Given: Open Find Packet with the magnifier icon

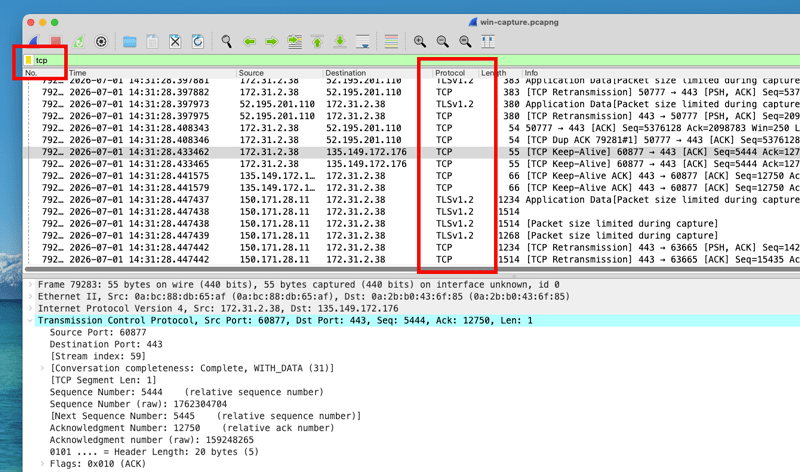Looking at the screenshot, I should coord(226,42).
